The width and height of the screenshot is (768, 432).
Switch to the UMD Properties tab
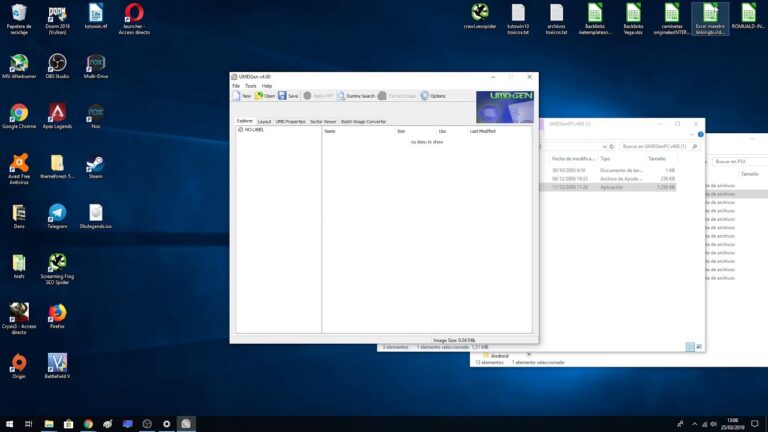pyautogui.click(x=291, y=121)
